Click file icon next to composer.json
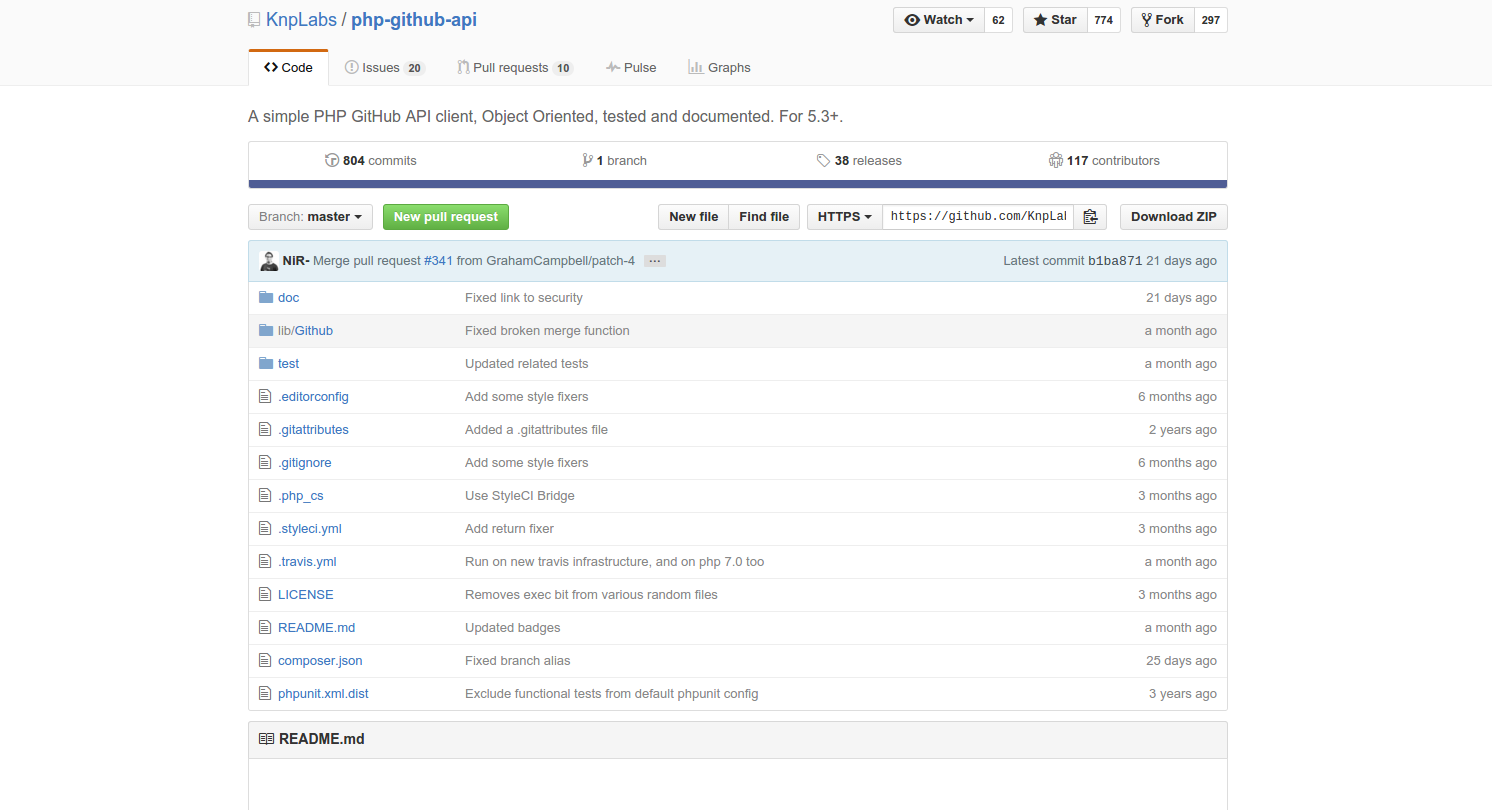Screen dimensions: 1492x810 tap(265, 660)
